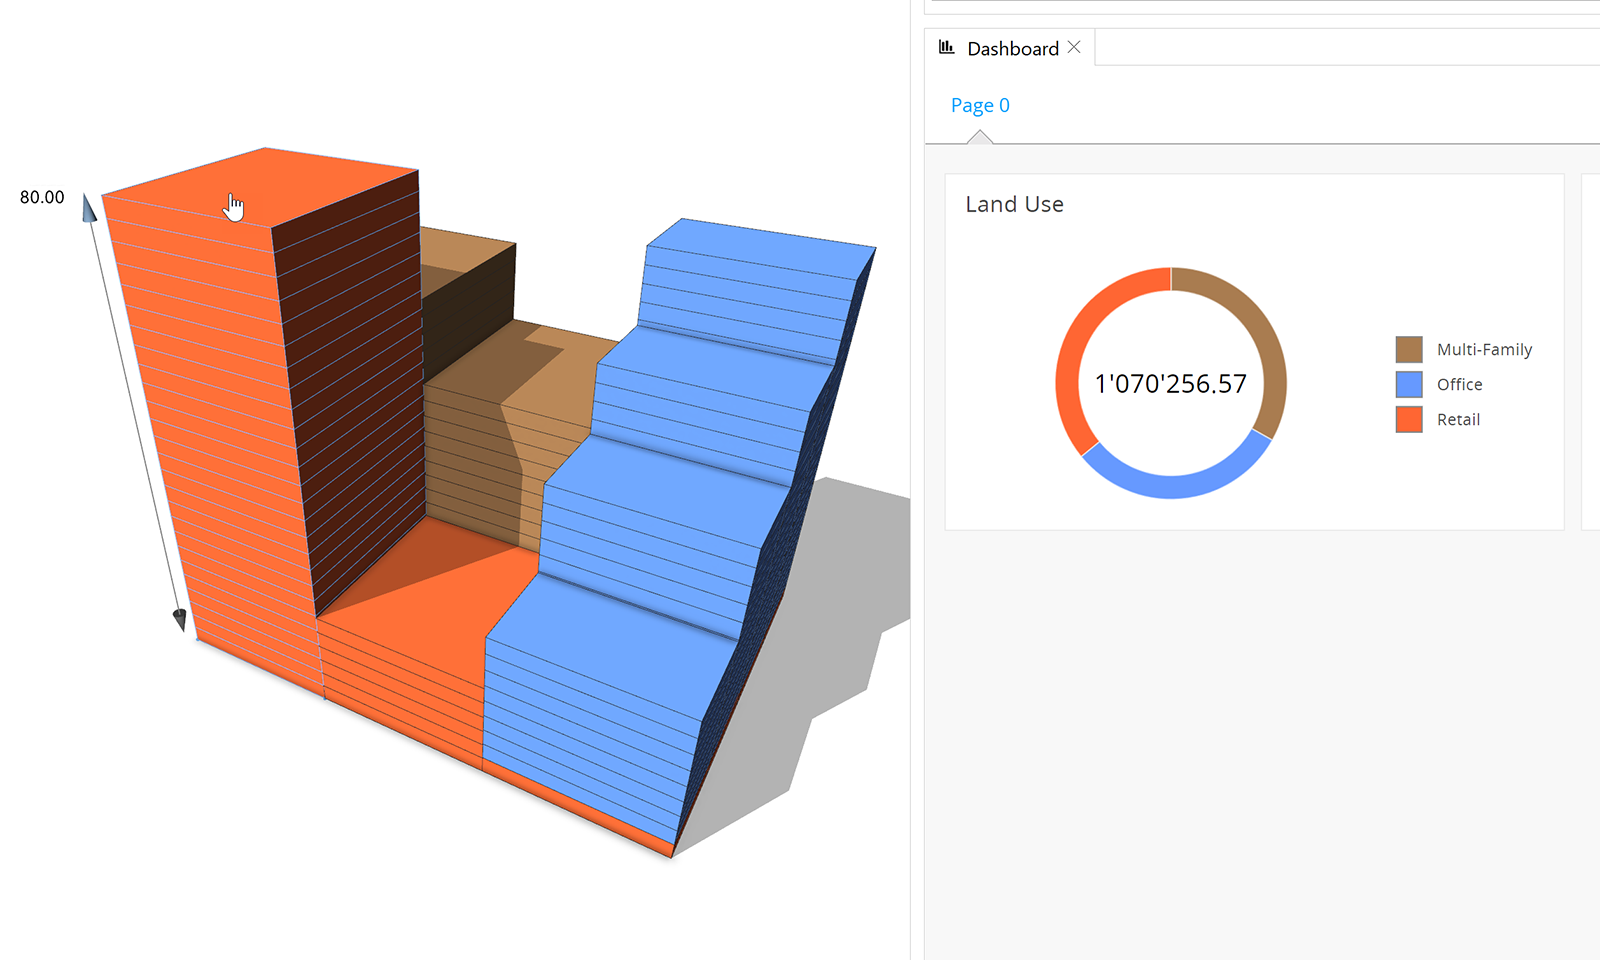Close the Dashboard tab
The image size is (1600, 960).
pyautogui.click(x=1074, y=48)
